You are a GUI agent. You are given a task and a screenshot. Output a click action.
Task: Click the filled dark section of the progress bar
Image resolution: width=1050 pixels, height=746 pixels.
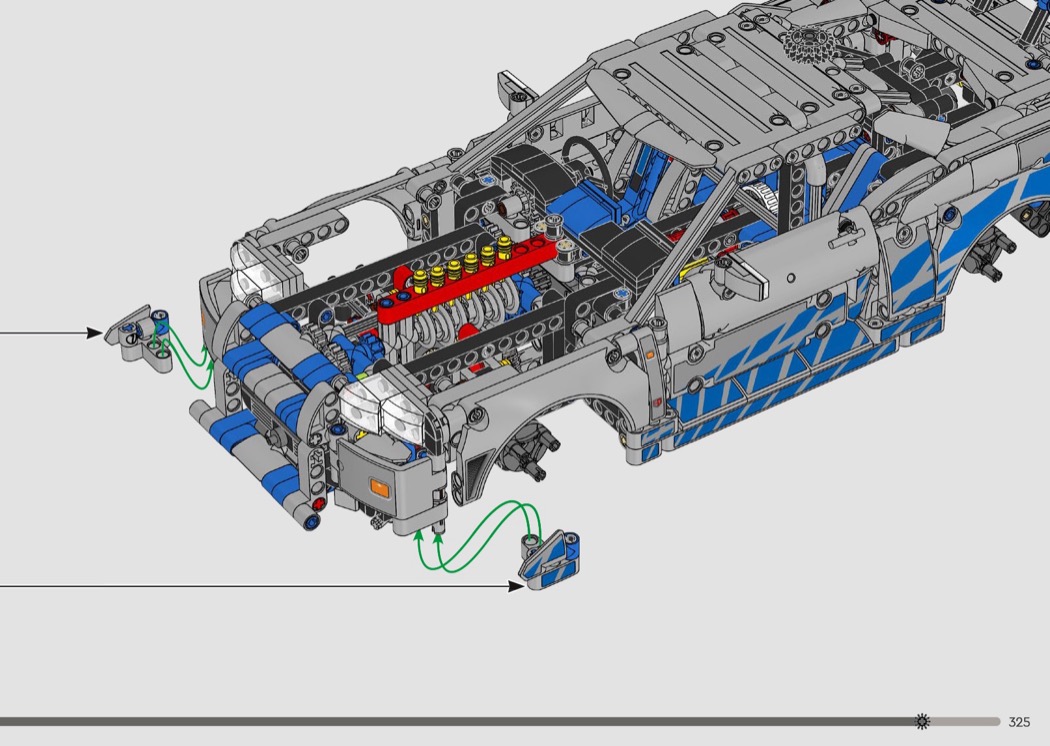pyautogui.click(x=450, y=722)
